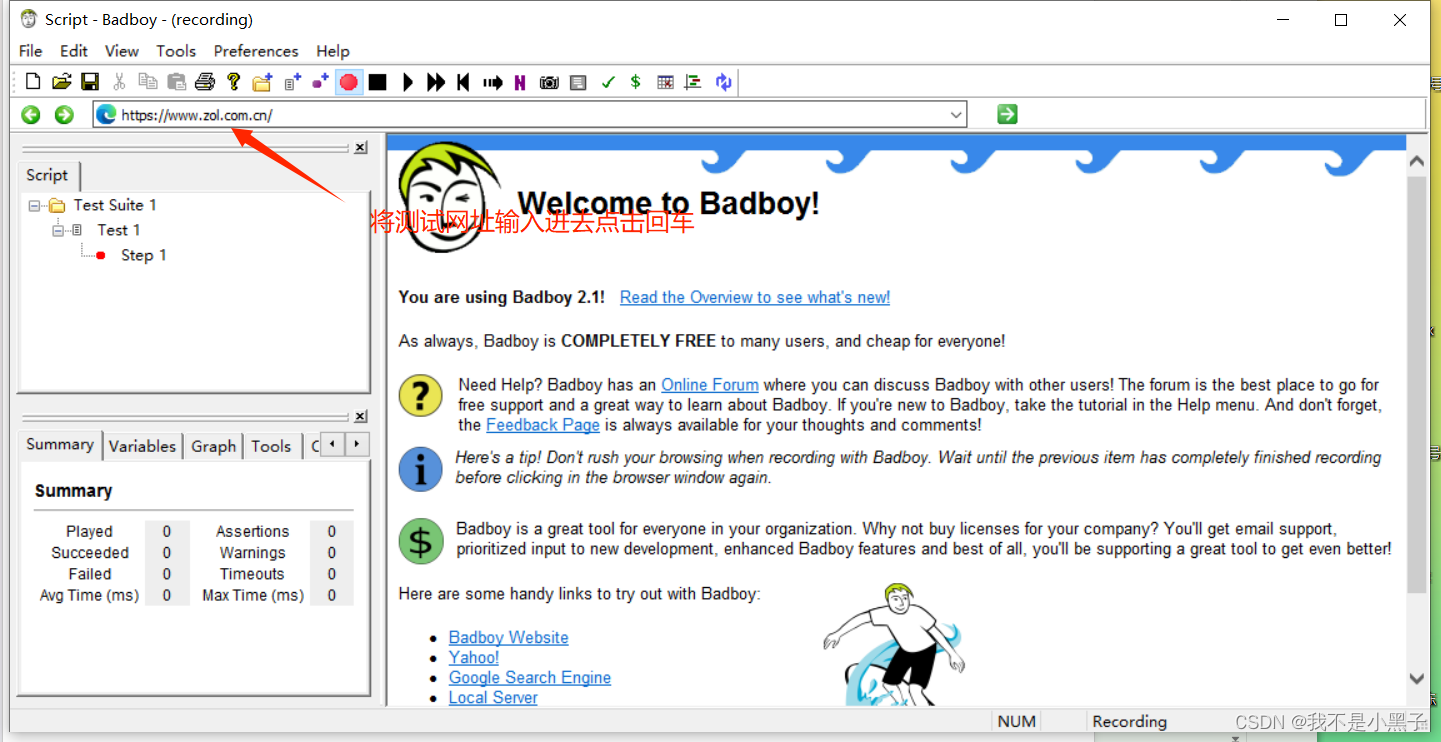Save the script with floppy disk icon
Screen dimensions: 1441x742
pos(90,82)
